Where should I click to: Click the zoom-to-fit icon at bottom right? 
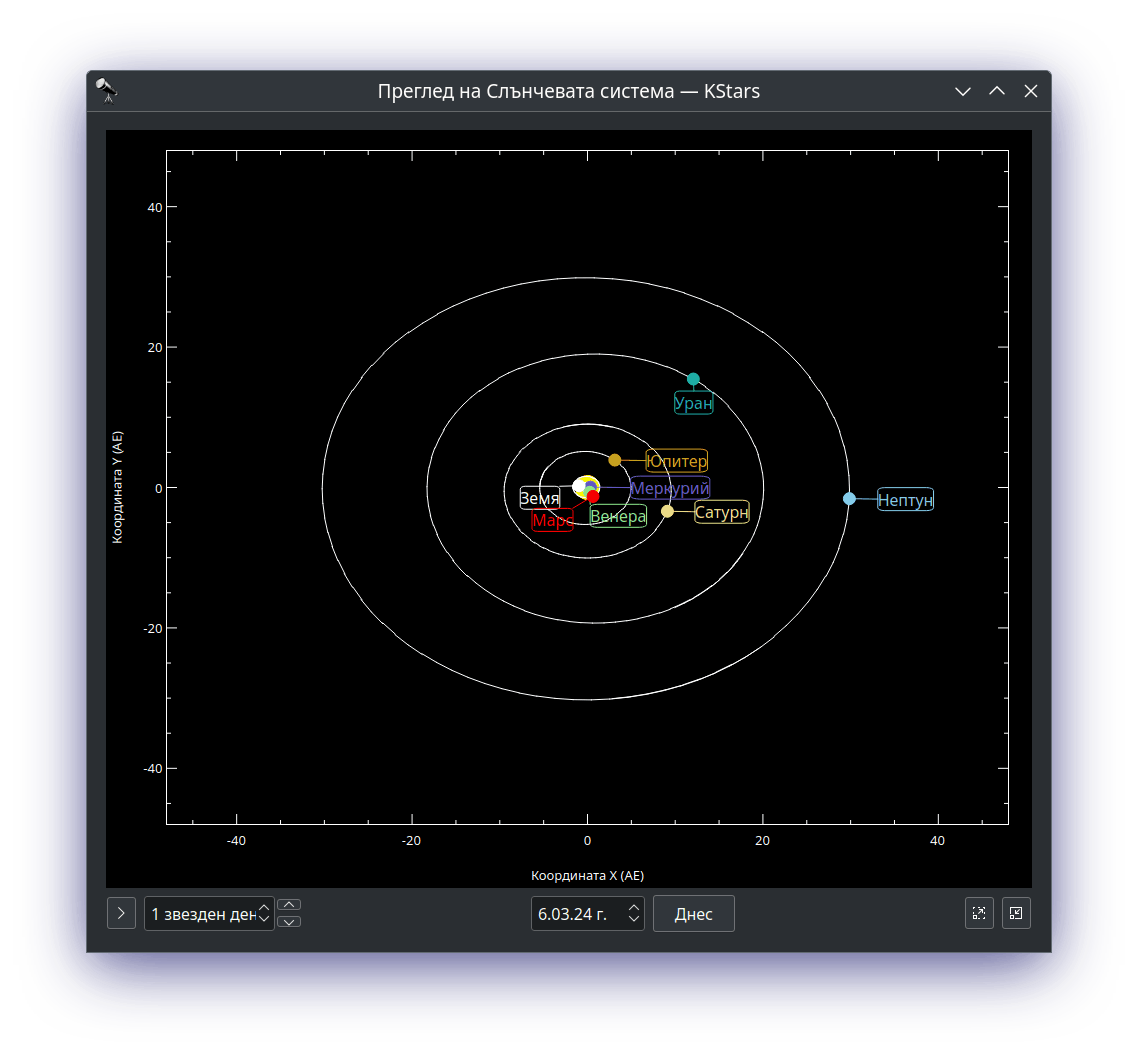coord(979,913)
